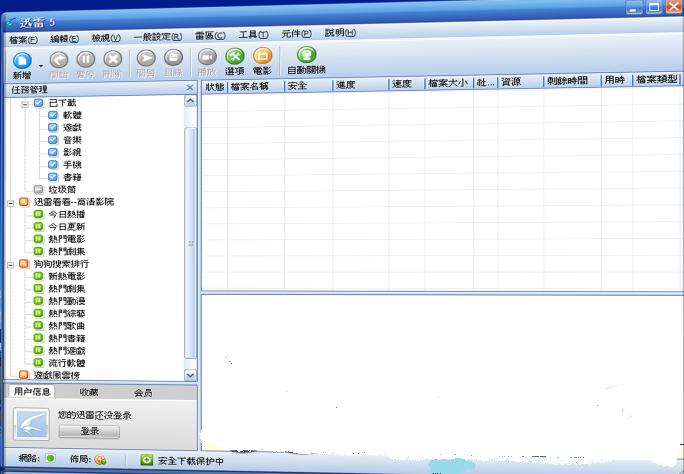684x474 pixels.
Task: Open the dropdown arrow beside 新增
Action: [41, 66]
